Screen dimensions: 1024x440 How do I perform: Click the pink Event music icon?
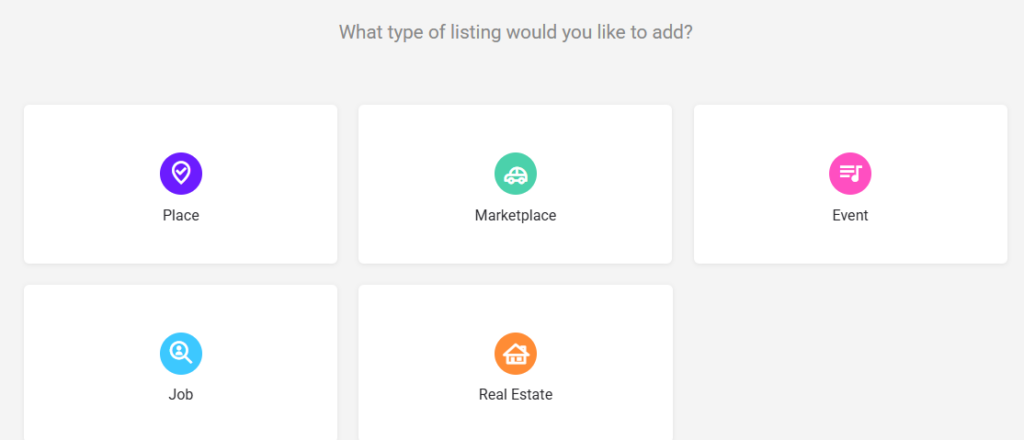click(850, 174)
